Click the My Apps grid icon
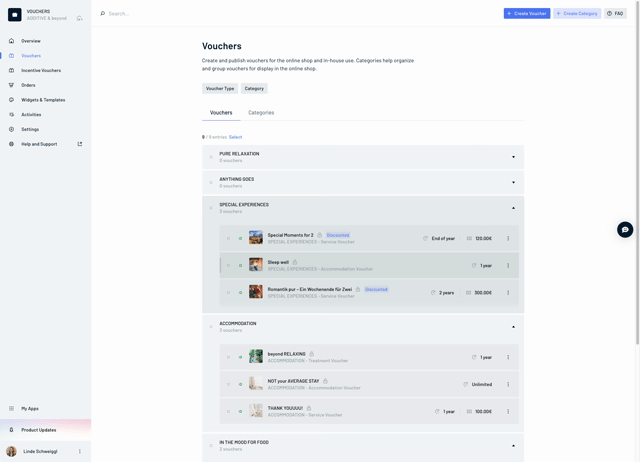640x462 pixels. (x=11, y=408)
